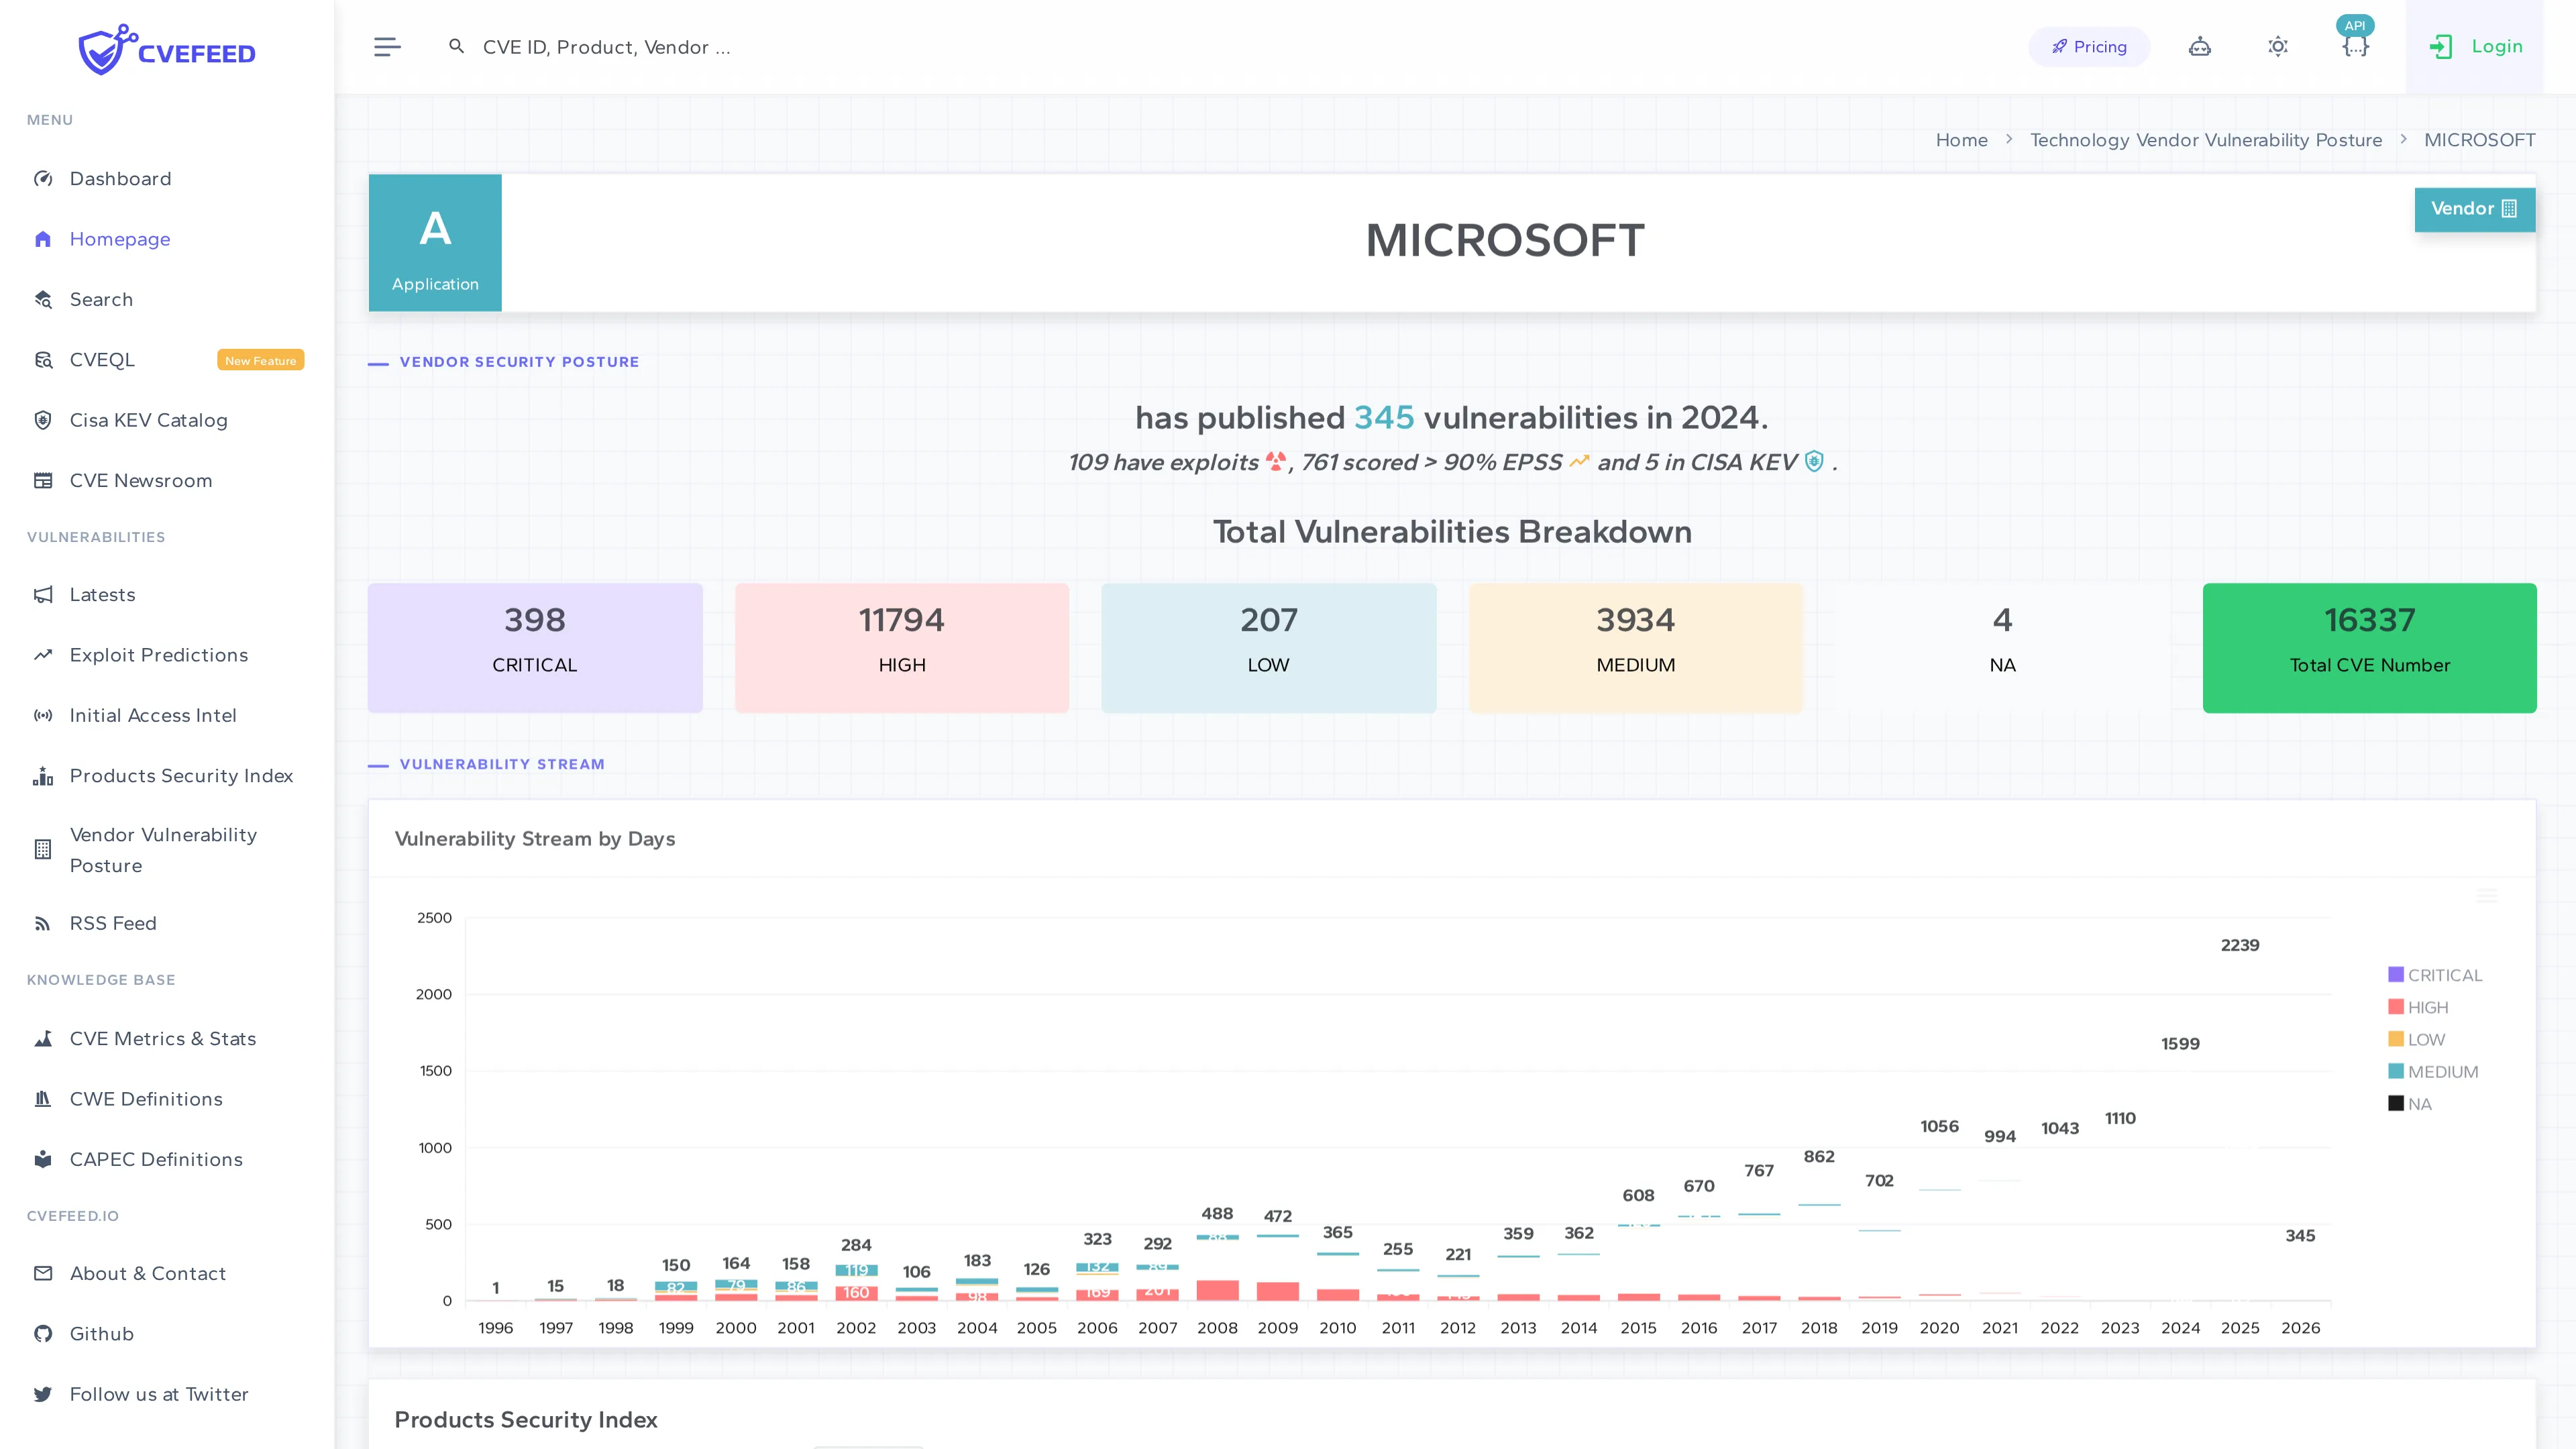This screenshot has height=1449, width=2576.
Task: Expand the breadcrumb item Technology Vendor Vulnerability Posture
Action: coord(2206,140)
